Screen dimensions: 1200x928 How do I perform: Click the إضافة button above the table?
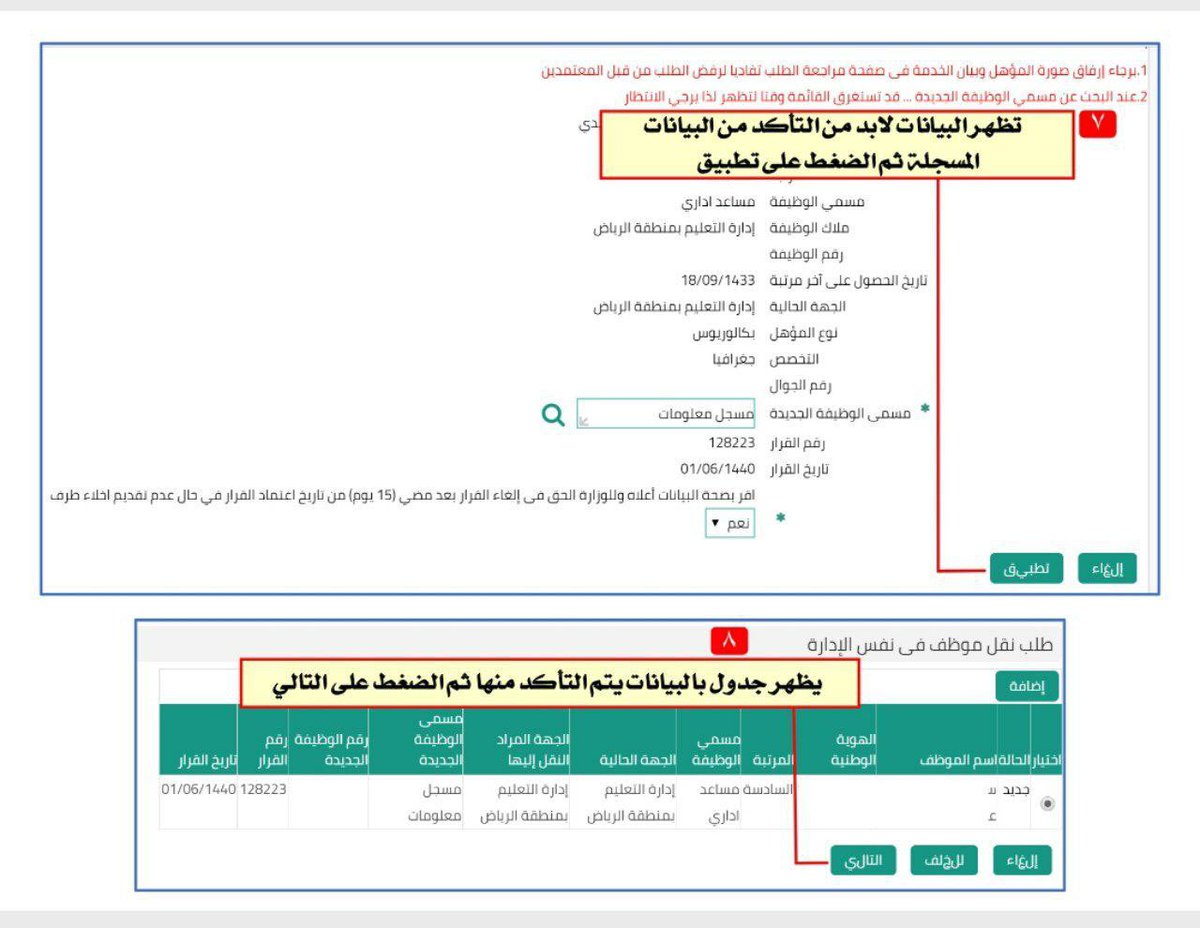click(x=1027, y=687)
